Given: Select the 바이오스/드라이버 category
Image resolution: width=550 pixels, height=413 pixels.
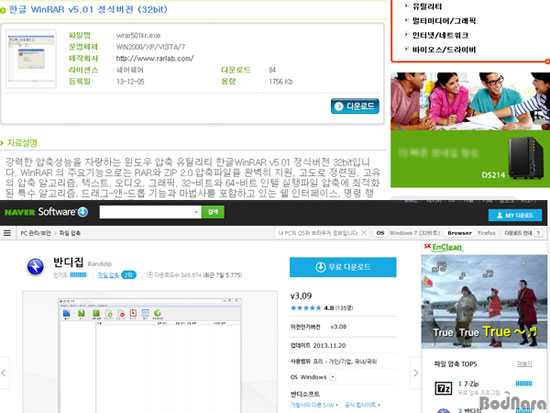Looking at the screenshot, I should [444, 49].
